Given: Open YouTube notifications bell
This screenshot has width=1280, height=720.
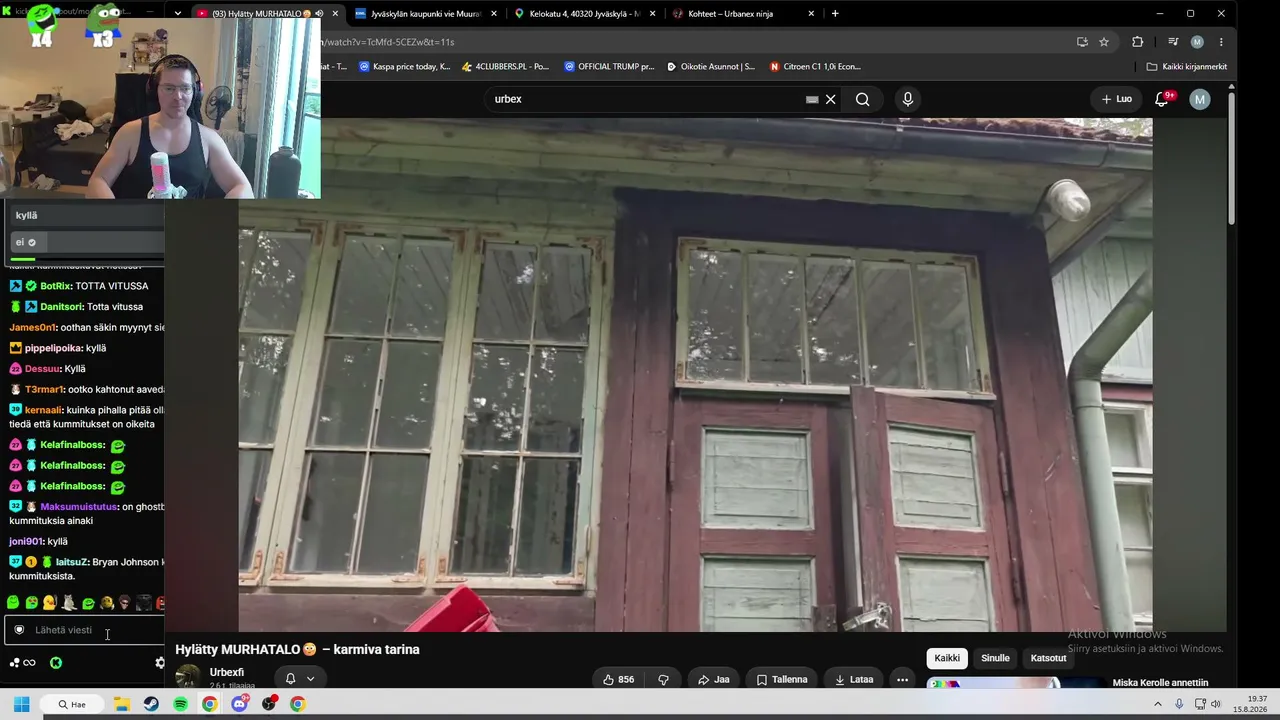Looking at the screenshot, I should [1162, 99].
